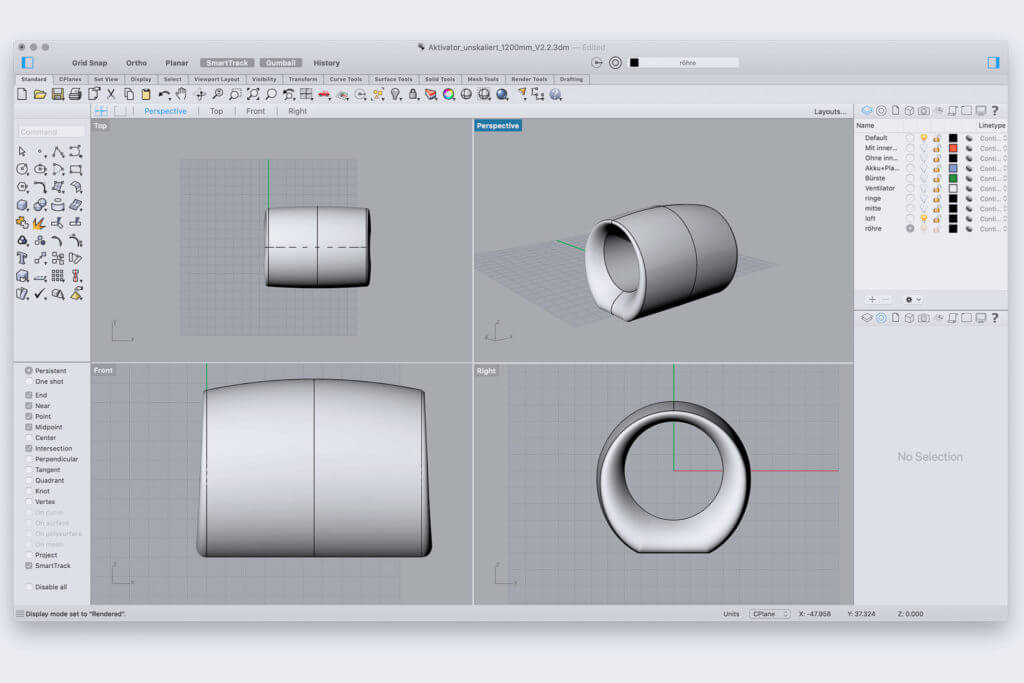Viewport: 1024px width, 683px height.
Task: Open linetype dropdown for loft layer
Action: click(993, 219)
